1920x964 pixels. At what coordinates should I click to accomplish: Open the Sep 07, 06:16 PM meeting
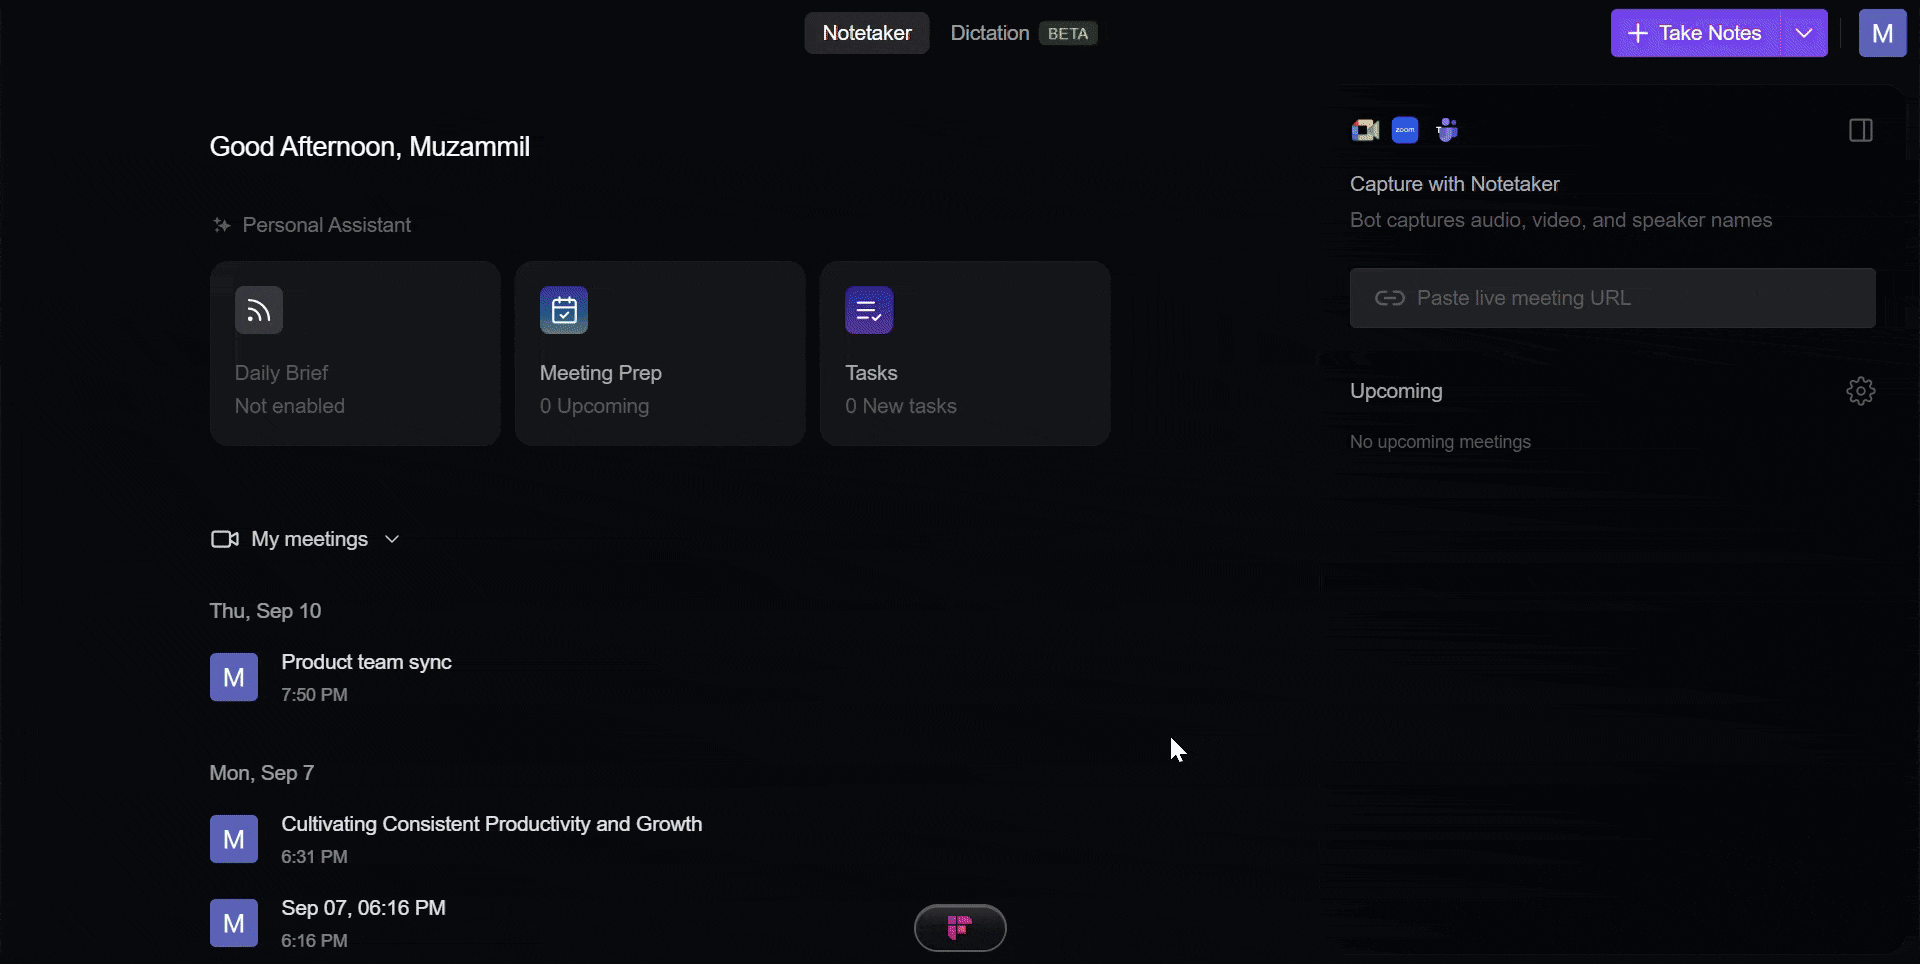point(363,908)
